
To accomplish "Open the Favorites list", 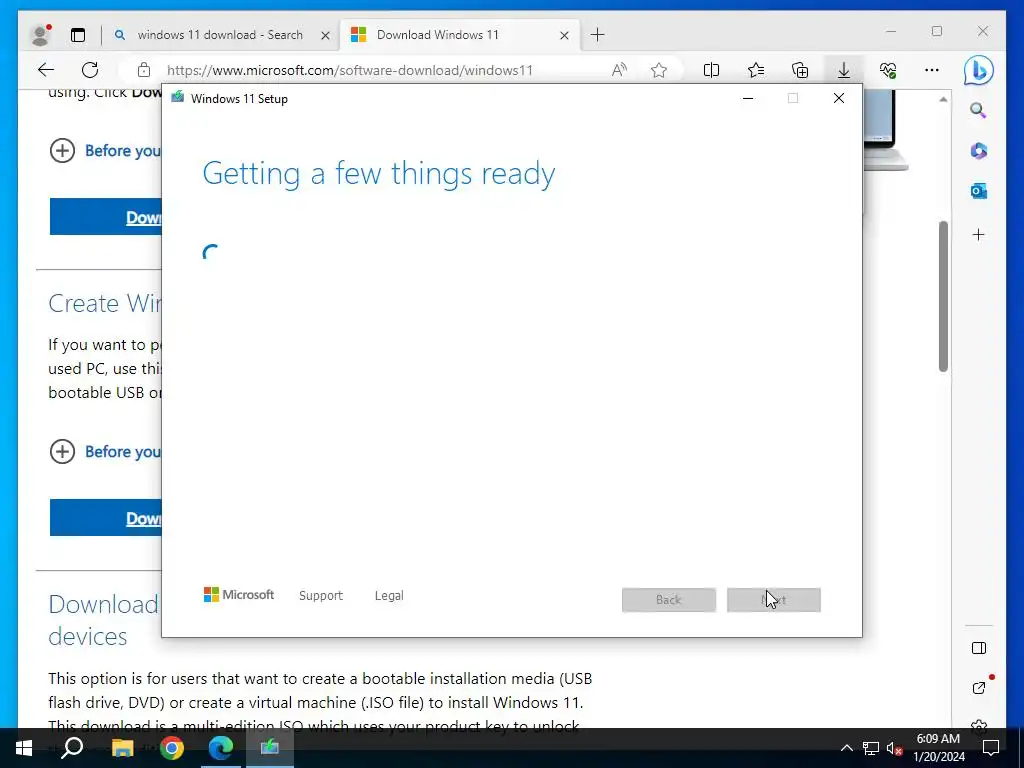I will [756, 70].
